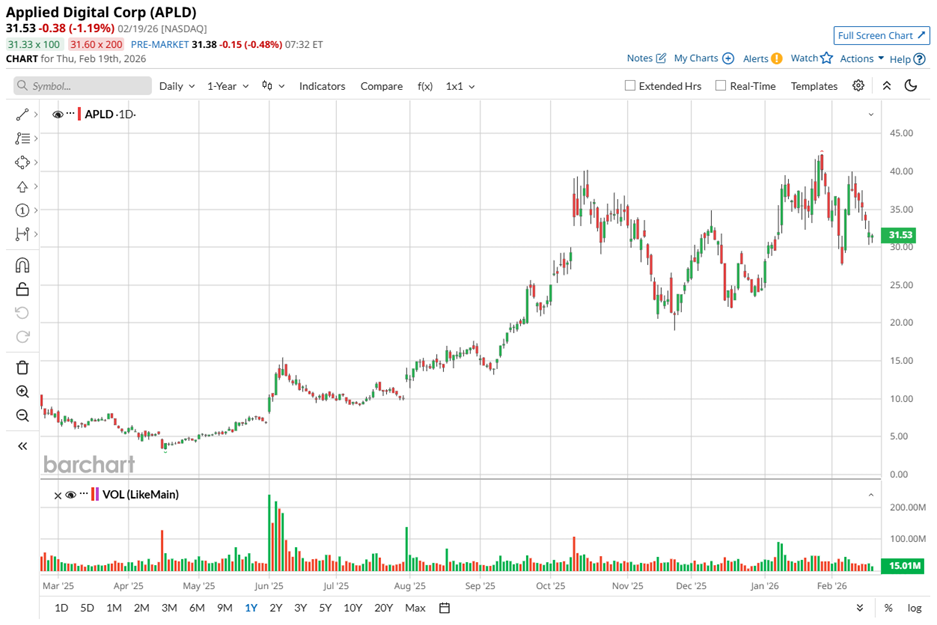Image resolution: width=937 pixels, height=625 pixels.
Task: Enable Extended Hrs data
Action: [x=630, y=86]
